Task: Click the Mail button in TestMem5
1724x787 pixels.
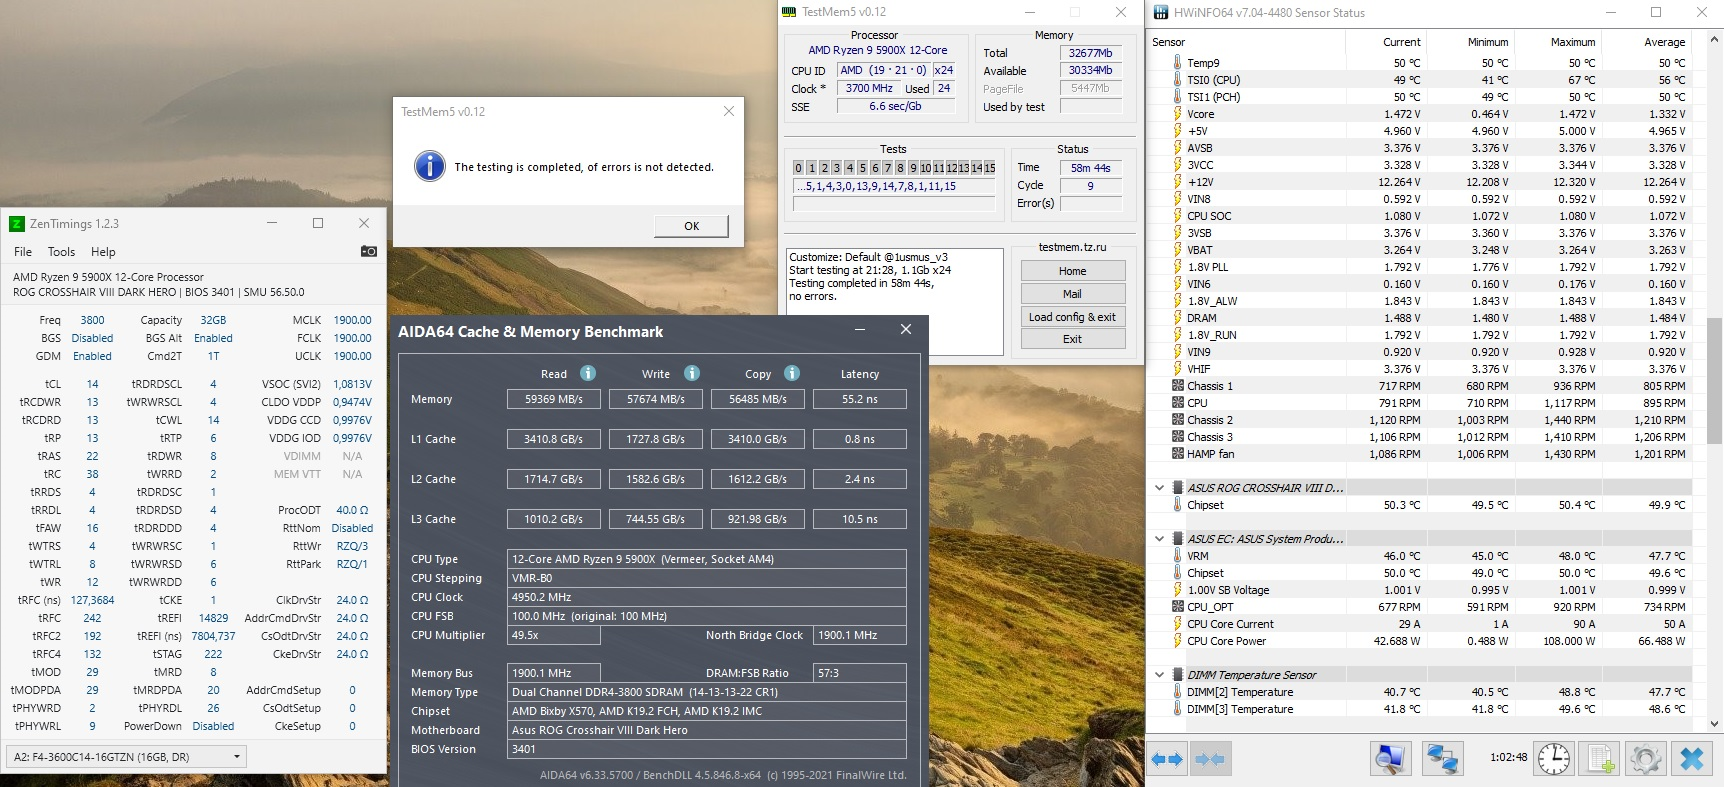Action: point(1073,294)
